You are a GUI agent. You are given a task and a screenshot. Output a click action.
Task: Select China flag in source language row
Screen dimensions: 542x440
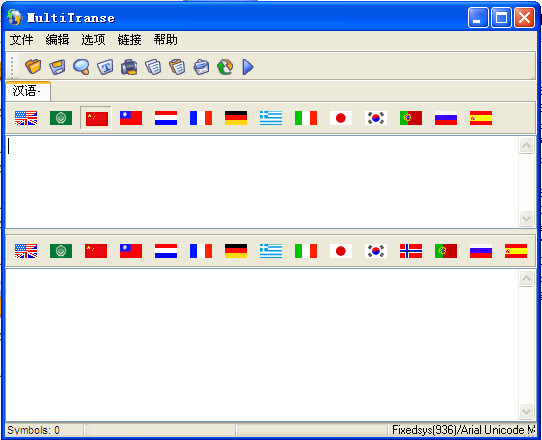[96, 118]
